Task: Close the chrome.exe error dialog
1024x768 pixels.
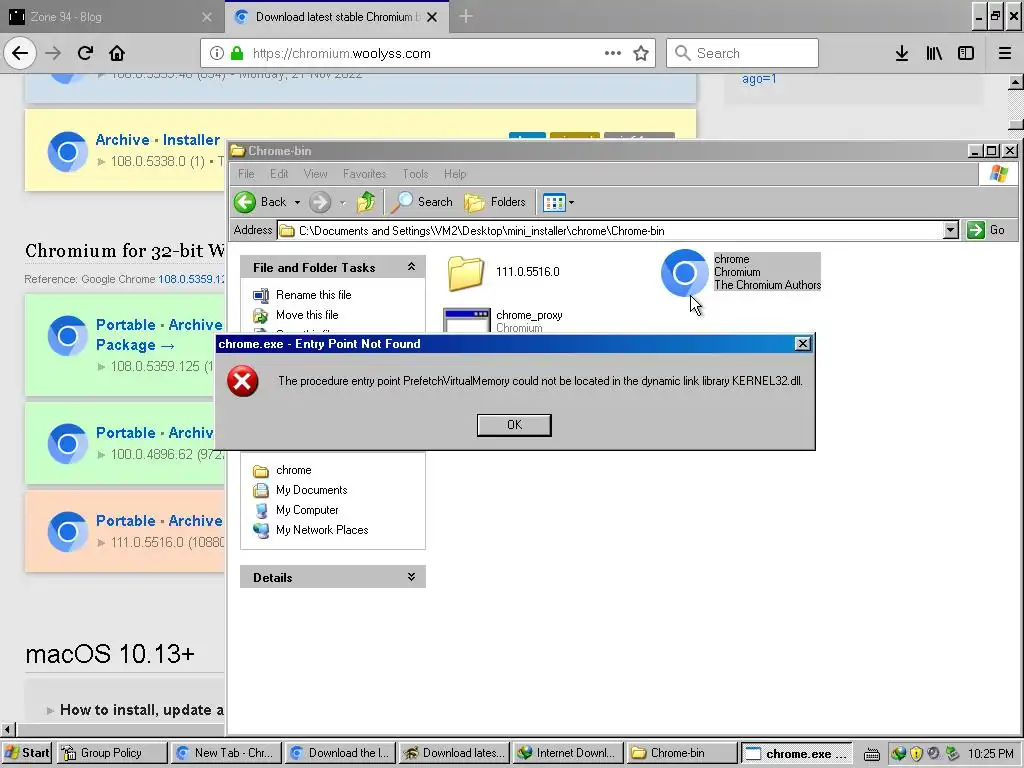Action: point(803,344)
